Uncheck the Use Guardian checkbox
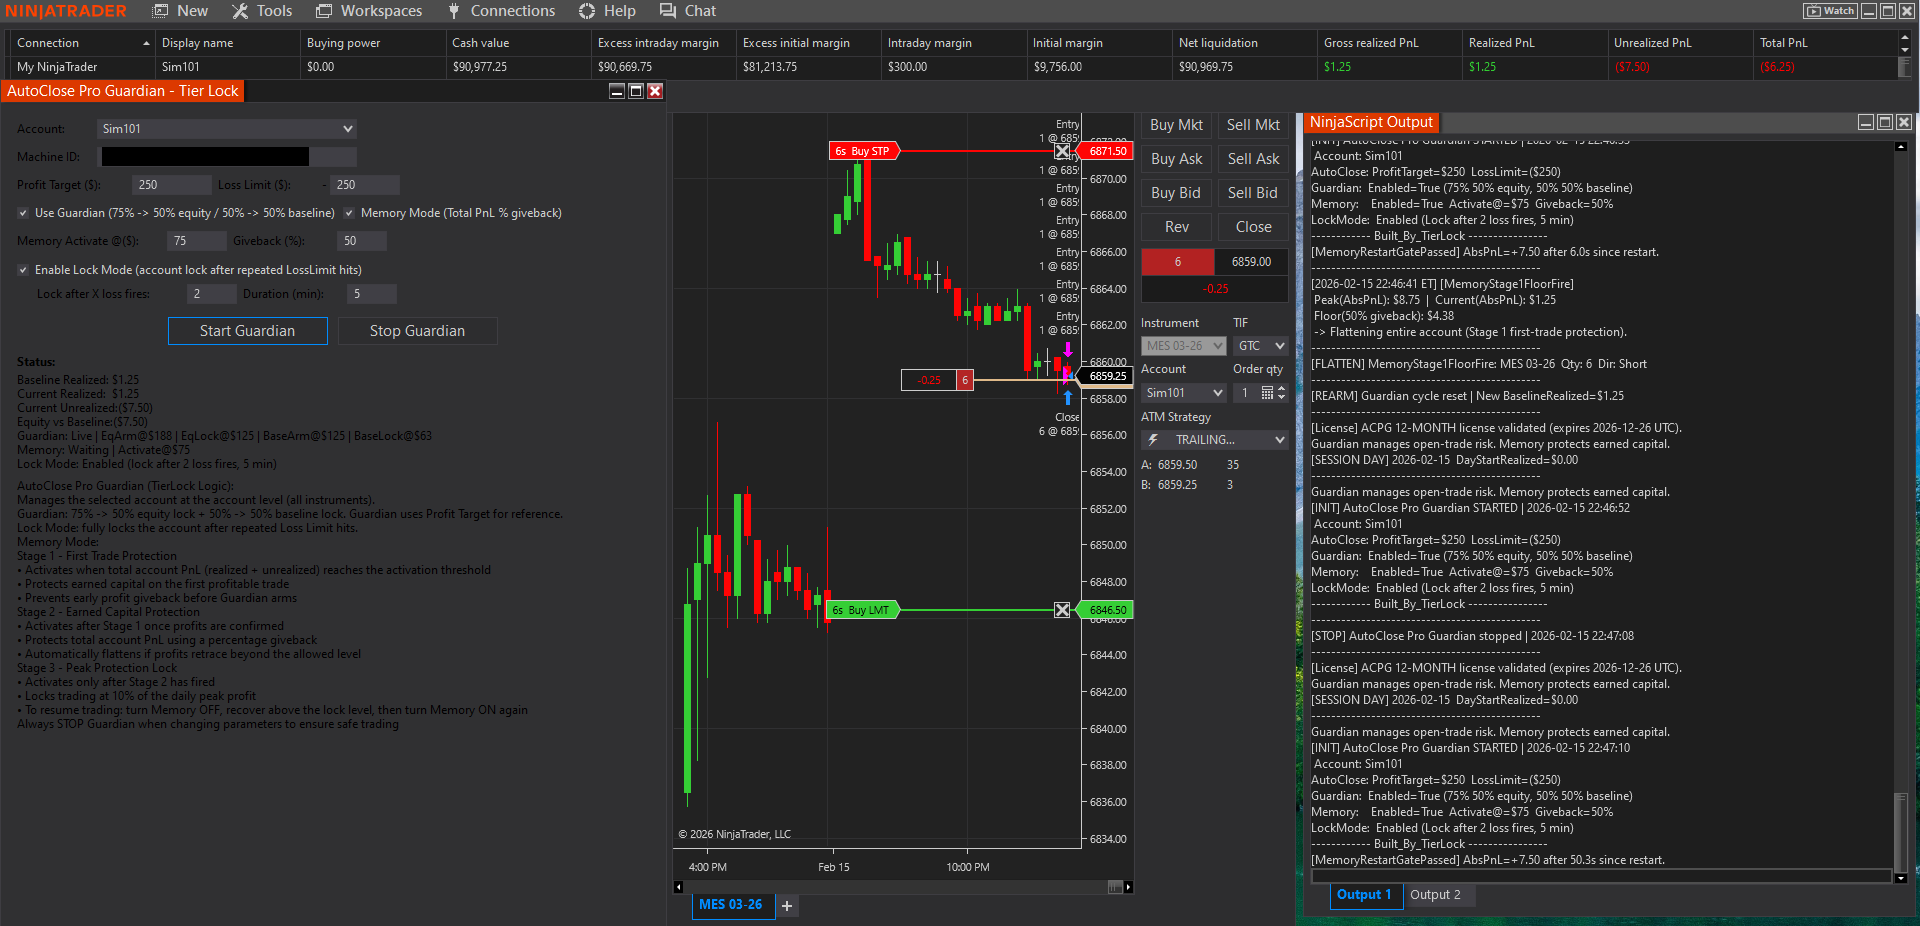 pos(22,213)
